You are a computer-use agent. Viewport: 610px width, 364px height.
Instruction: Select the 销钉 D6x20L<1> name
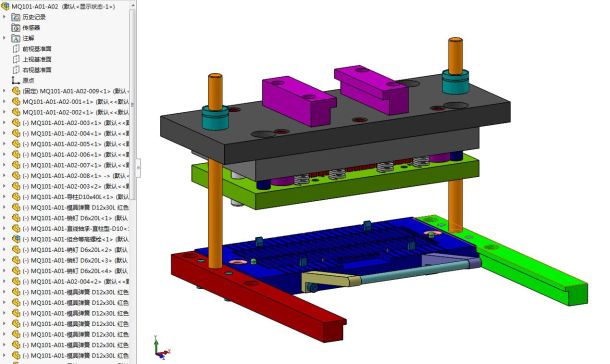coord(72,218)
